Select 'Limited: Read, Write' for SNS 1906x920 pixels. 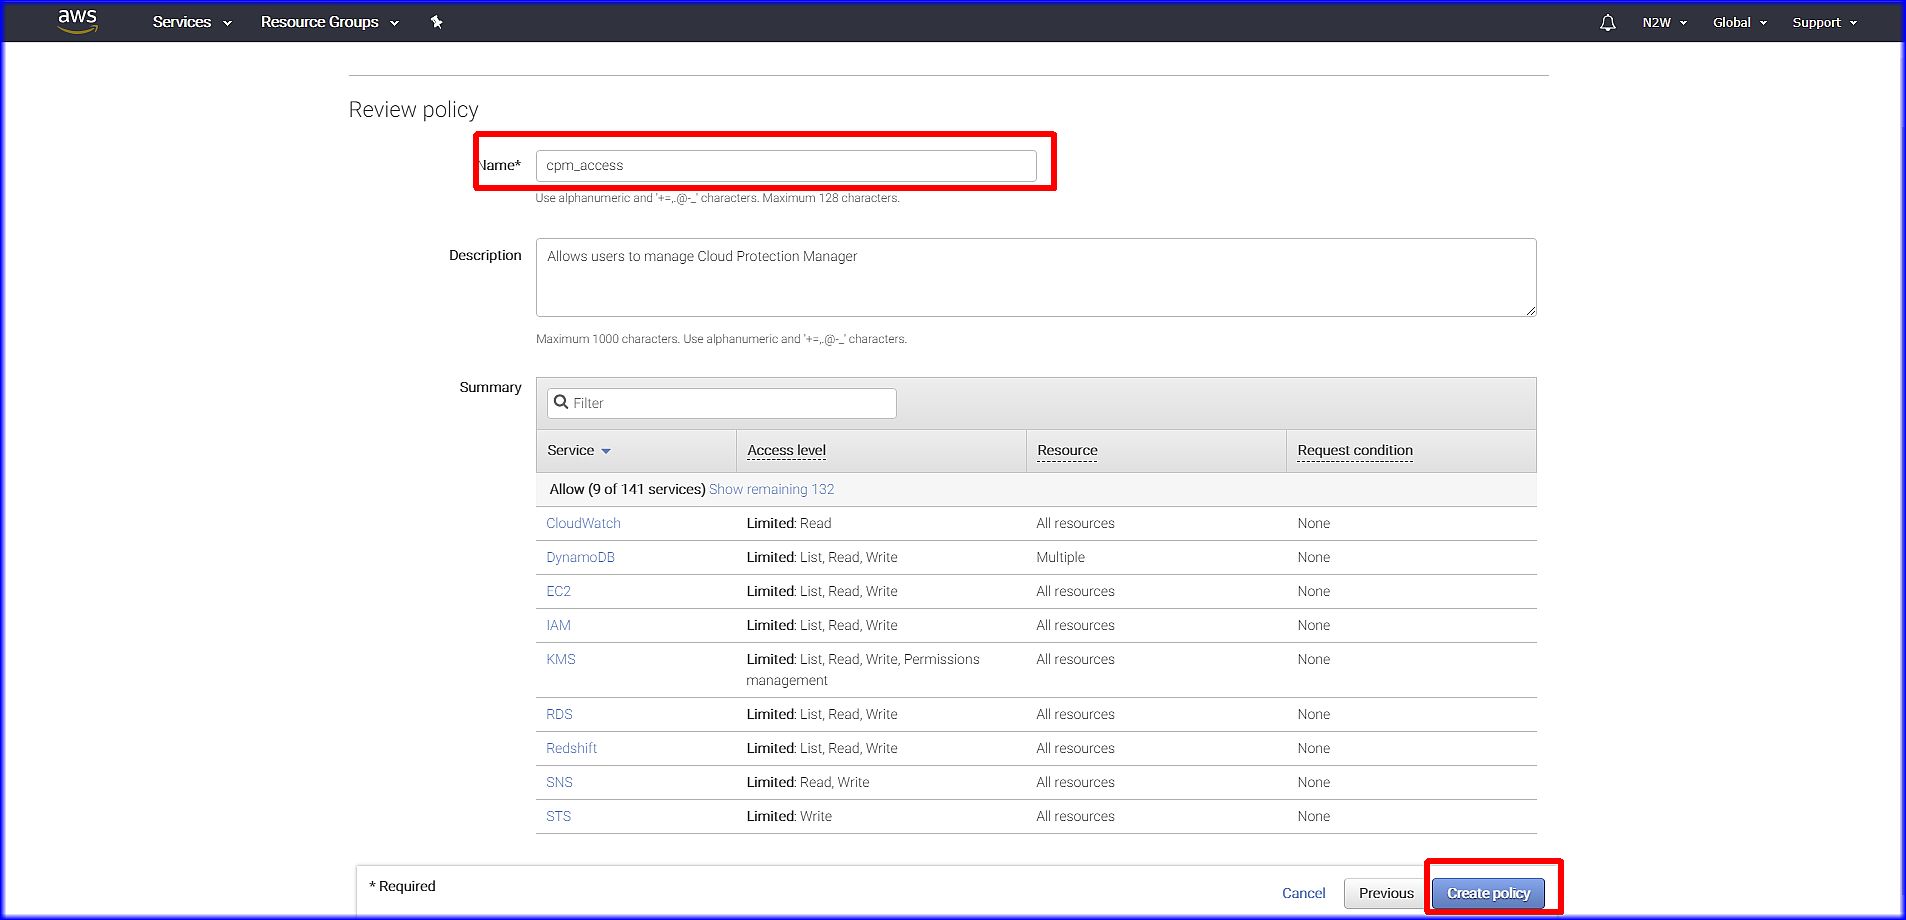(x=807, y=782)
